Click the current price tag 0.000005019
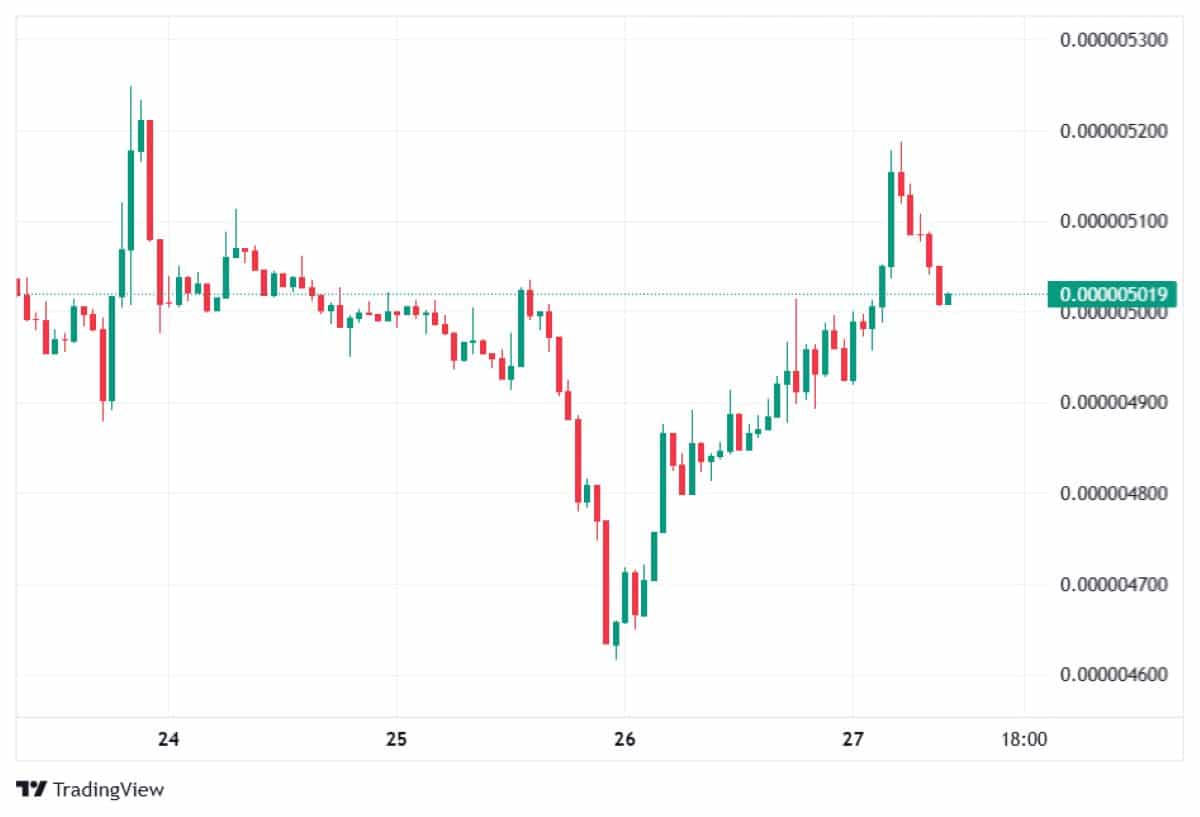This screenshot has width=1200, height=817. point(1107,294)
